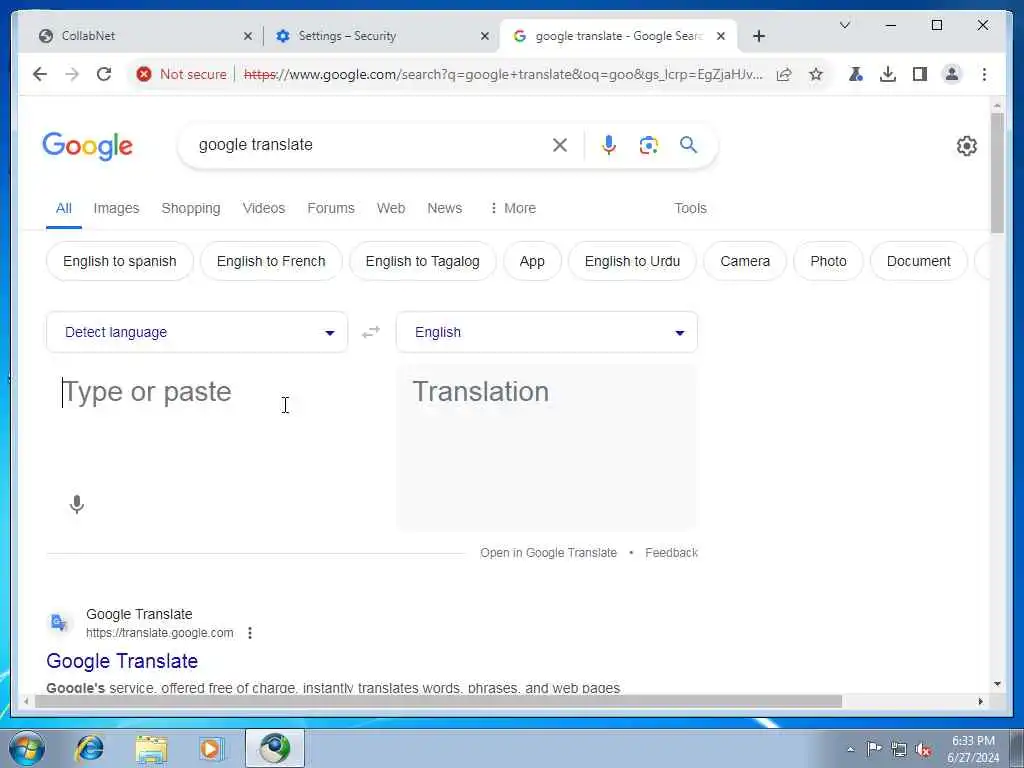Share this page via the share icon
This screenshot has width=1024, height=768.
pyautogui.click(x=784, y=74)
